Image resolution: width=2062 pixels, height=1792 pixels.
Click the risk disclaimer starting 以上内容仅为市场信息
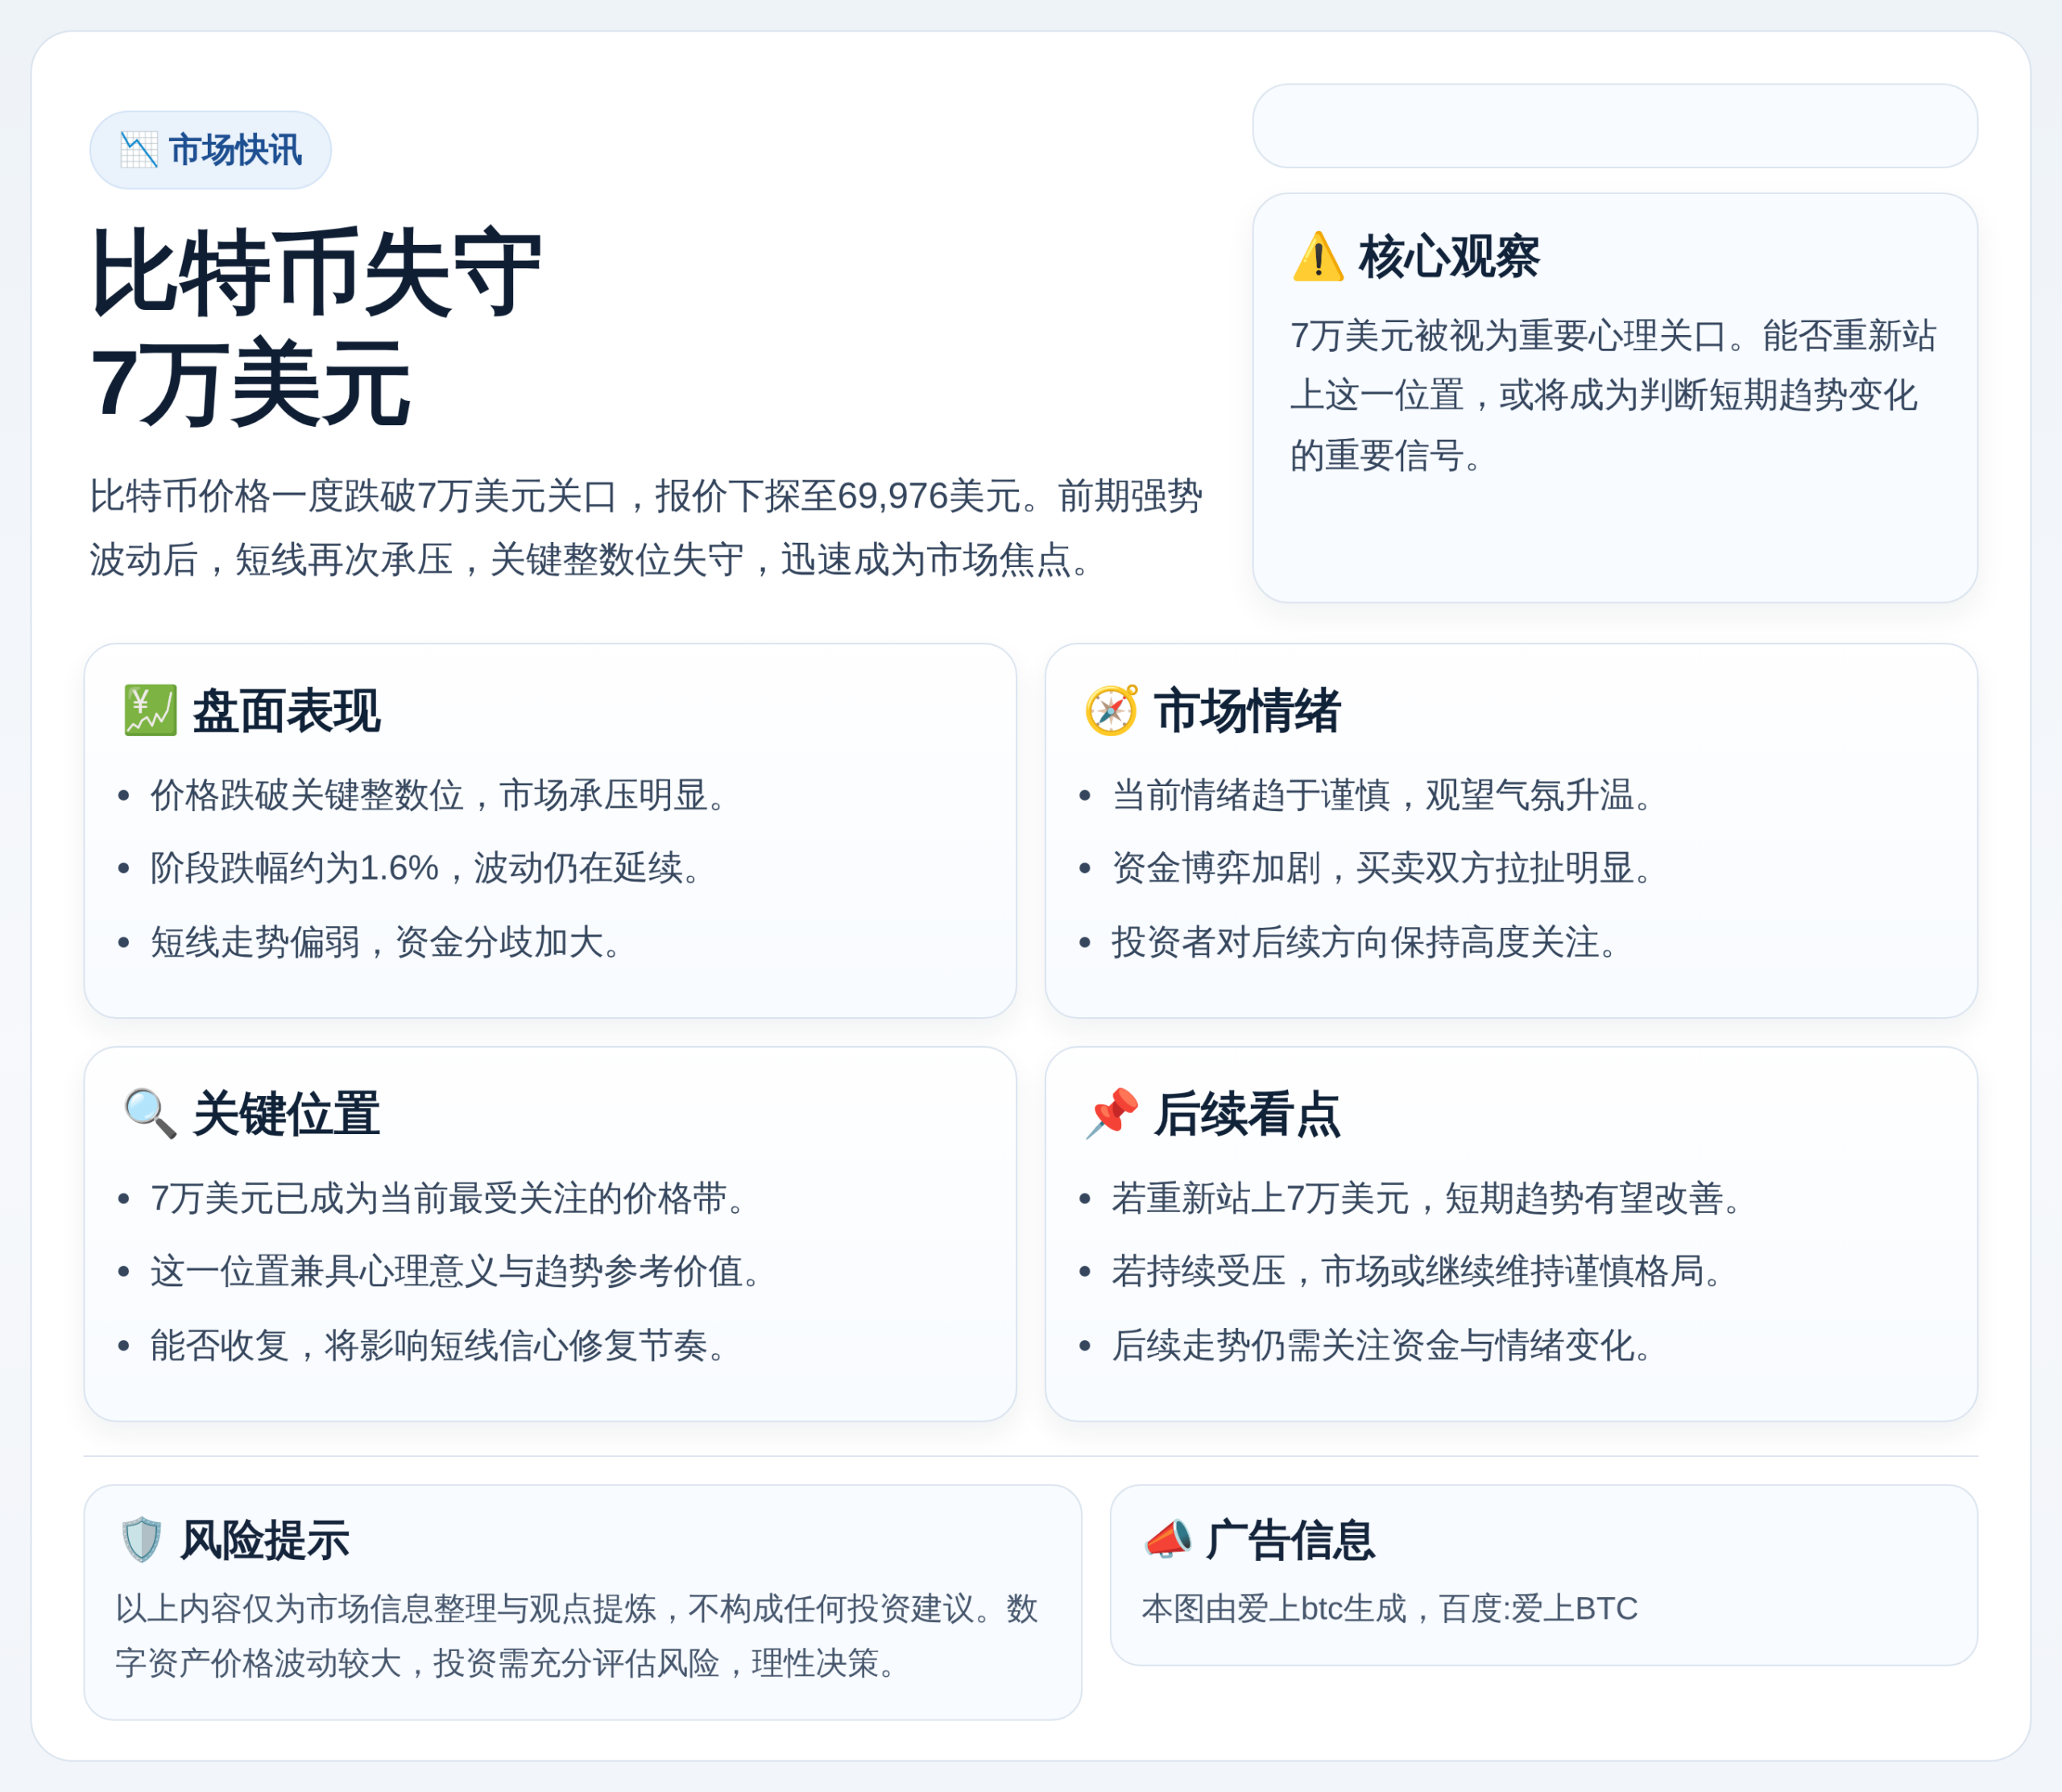tap(577, 1636)
